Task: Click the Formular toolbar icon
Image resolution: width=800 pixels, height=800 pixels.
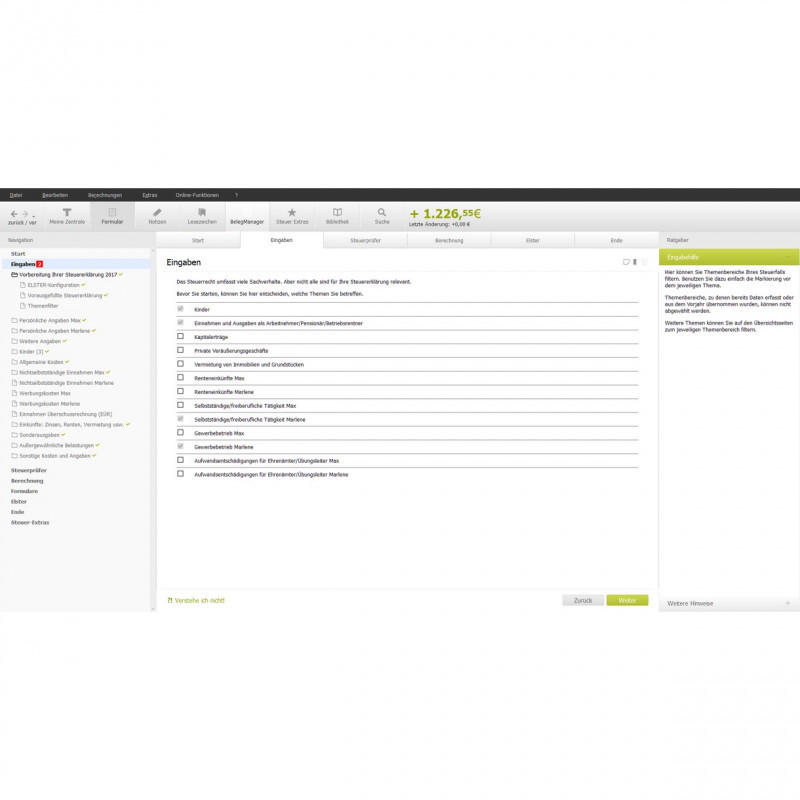Action: (112, 216)
